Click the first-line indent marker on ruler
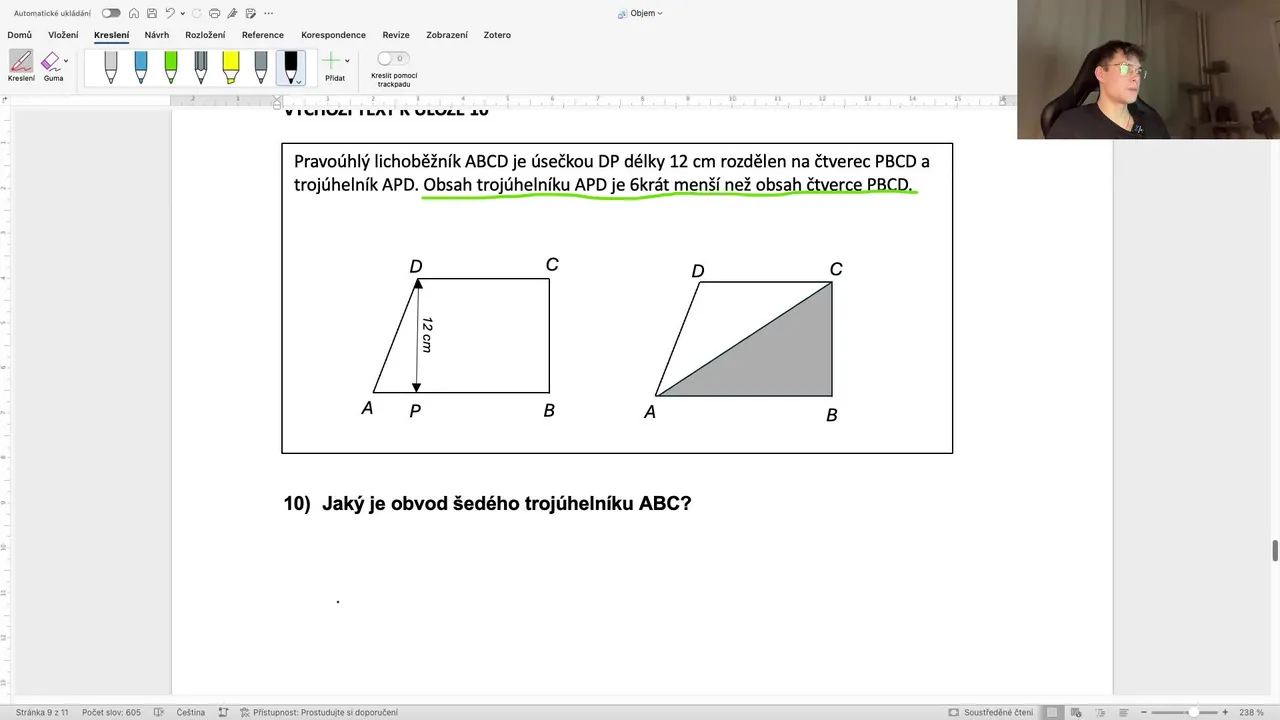This screenshot has height=720, width=1280. click(x=278, y=97)
